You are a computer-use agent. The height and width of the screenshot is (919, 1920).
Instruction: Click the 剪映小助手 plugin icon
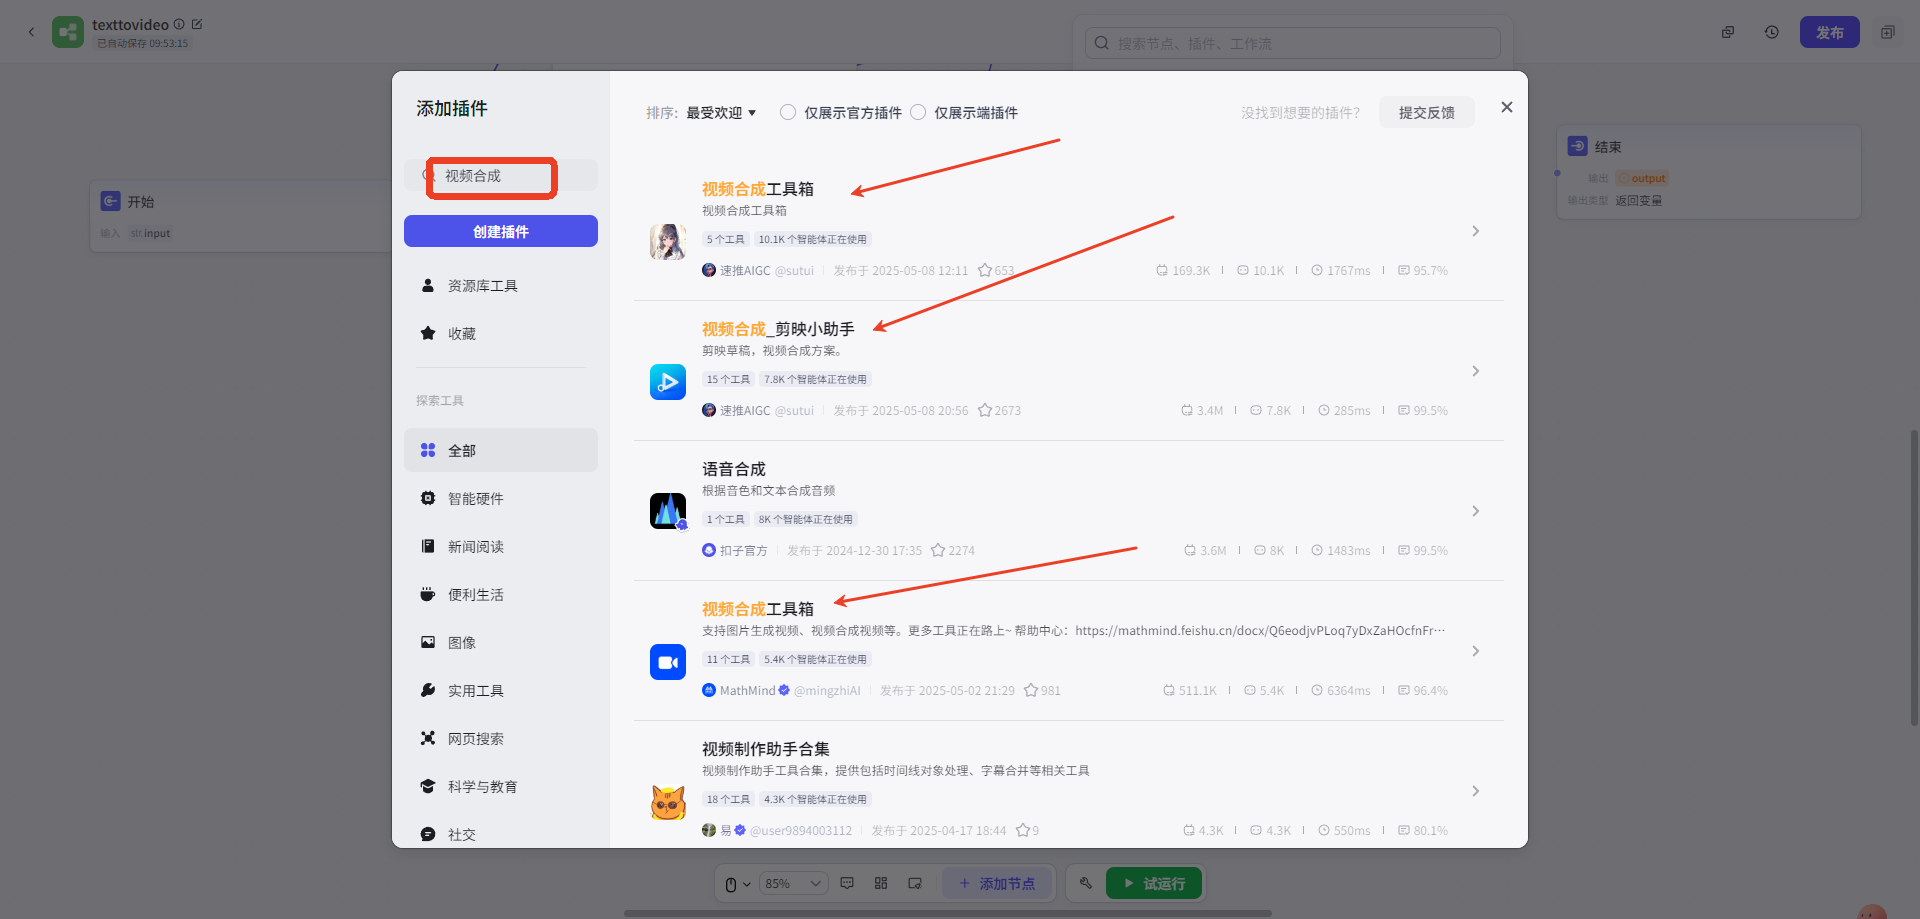tap(667, 382)
